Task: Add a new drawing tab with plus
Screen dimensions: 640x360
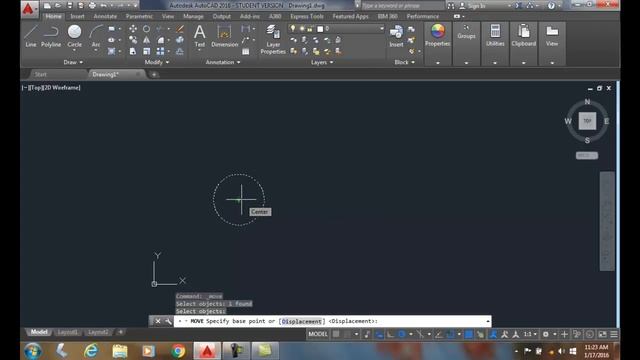Action: [154, 74]
